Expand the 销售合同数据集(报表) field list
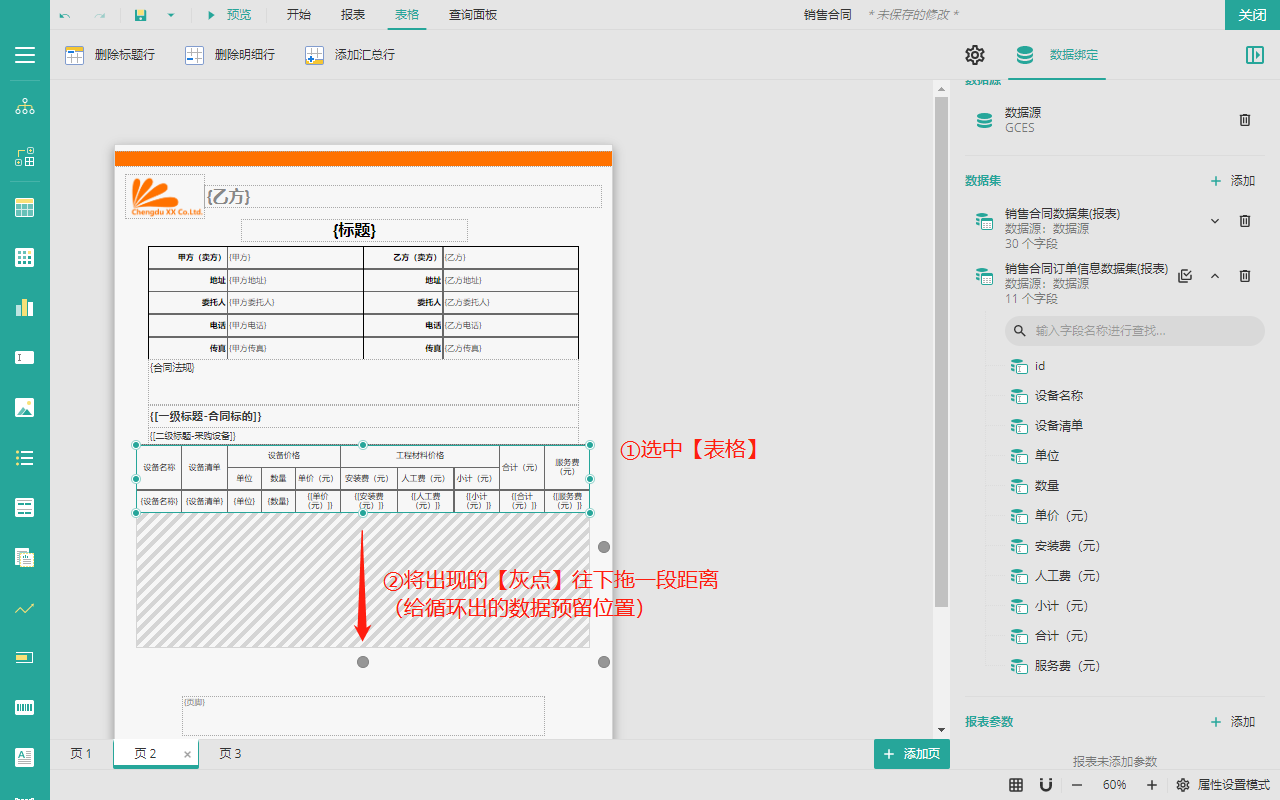 tap(1215, 221)
